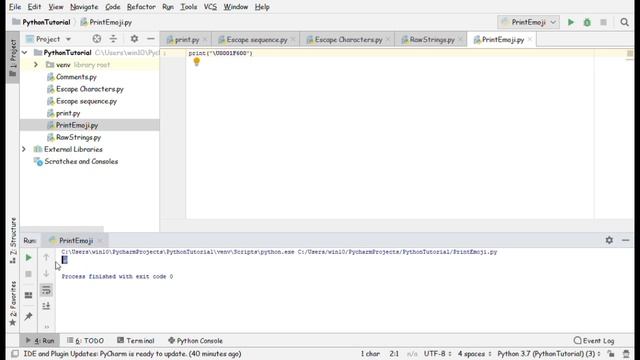The width and height of the screenshot is (640, 360).
Task: Collapse the PythonTutorial root folder
Action: tap(24, 53)
